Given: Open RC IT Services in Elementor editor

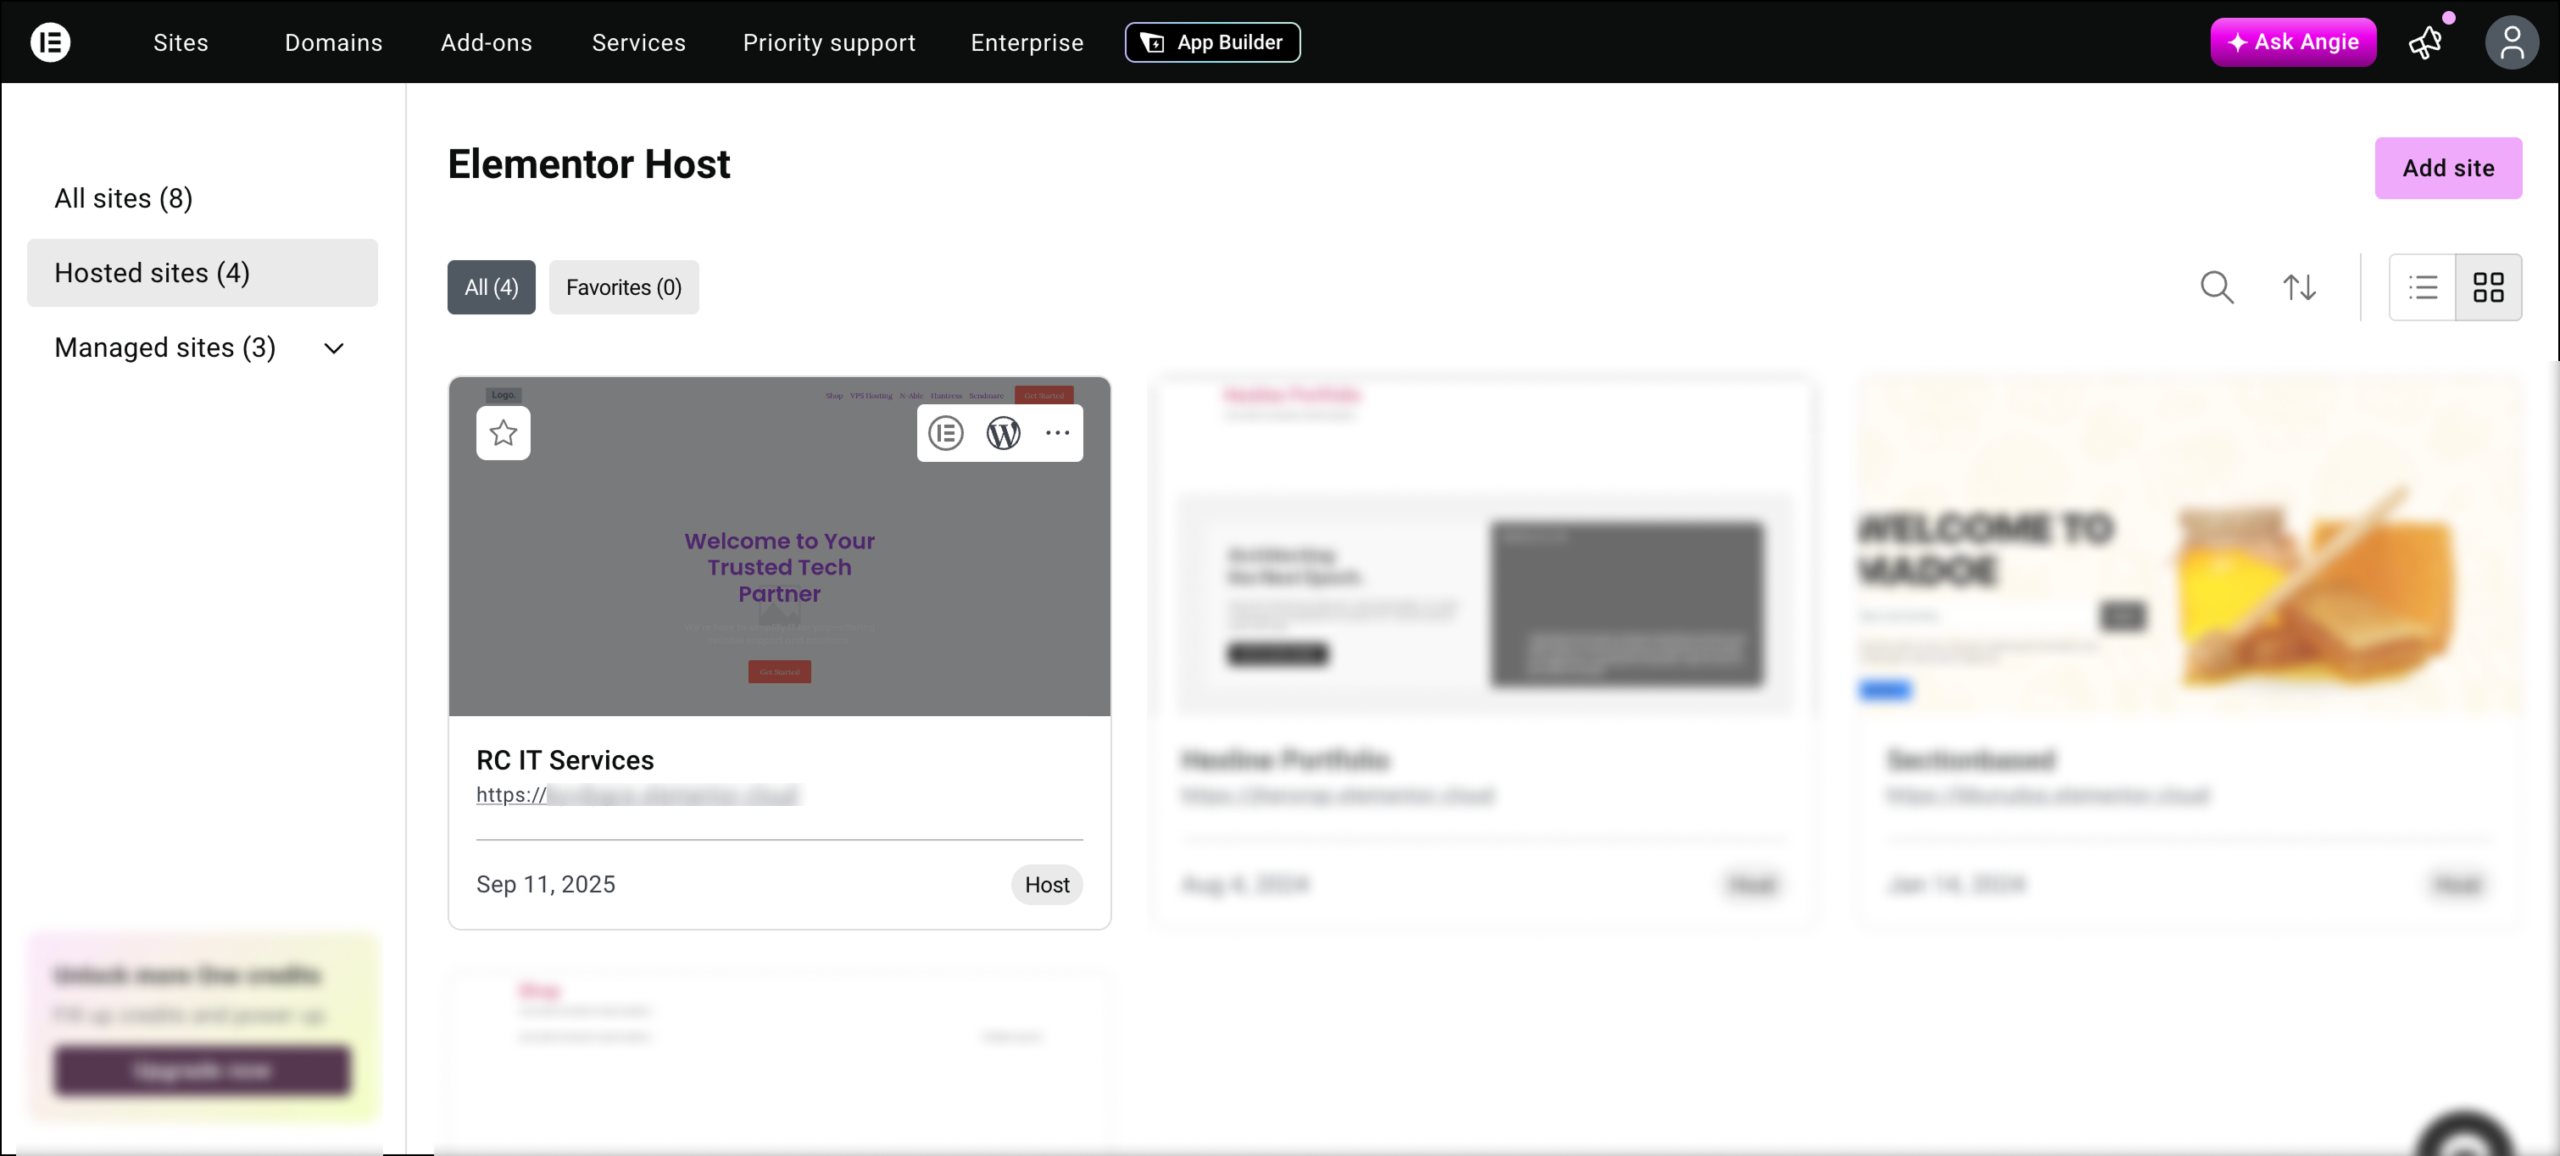Looking at the screenshot, I should 946,433.
